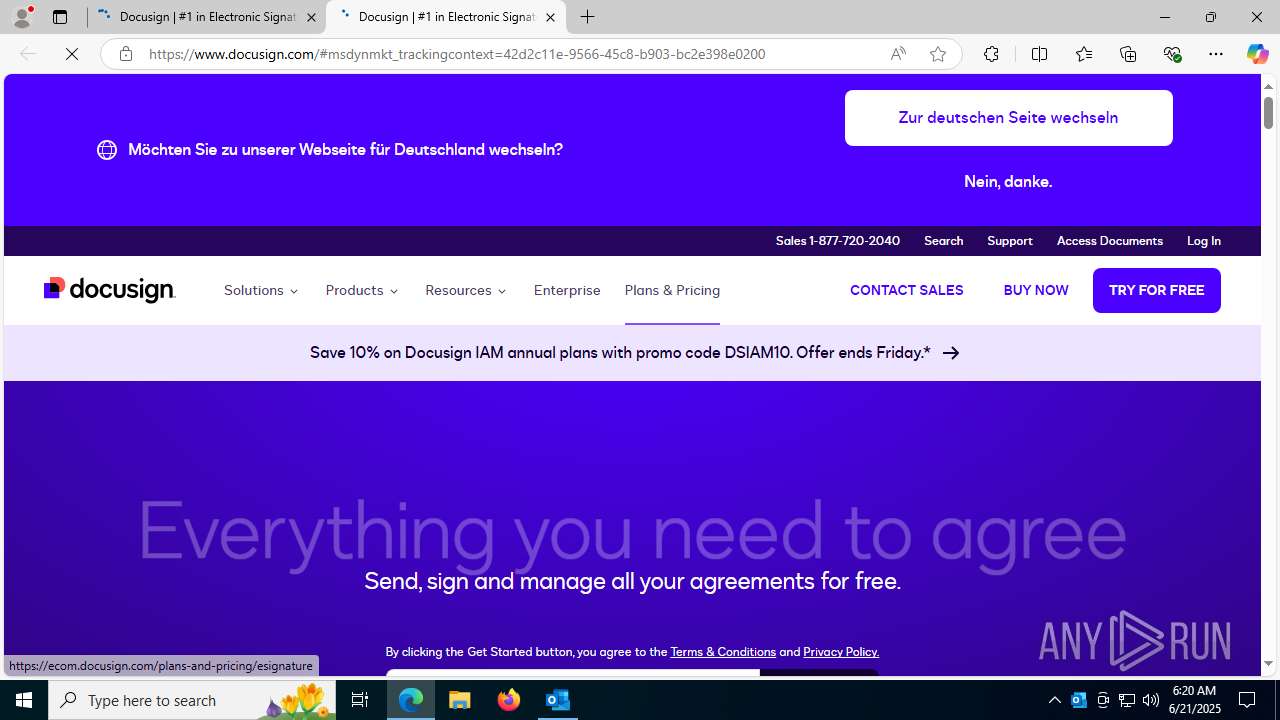1280x720 pixels.
Task: Click the TRY FOR FREE button
Action: [x=1156, y=290]
